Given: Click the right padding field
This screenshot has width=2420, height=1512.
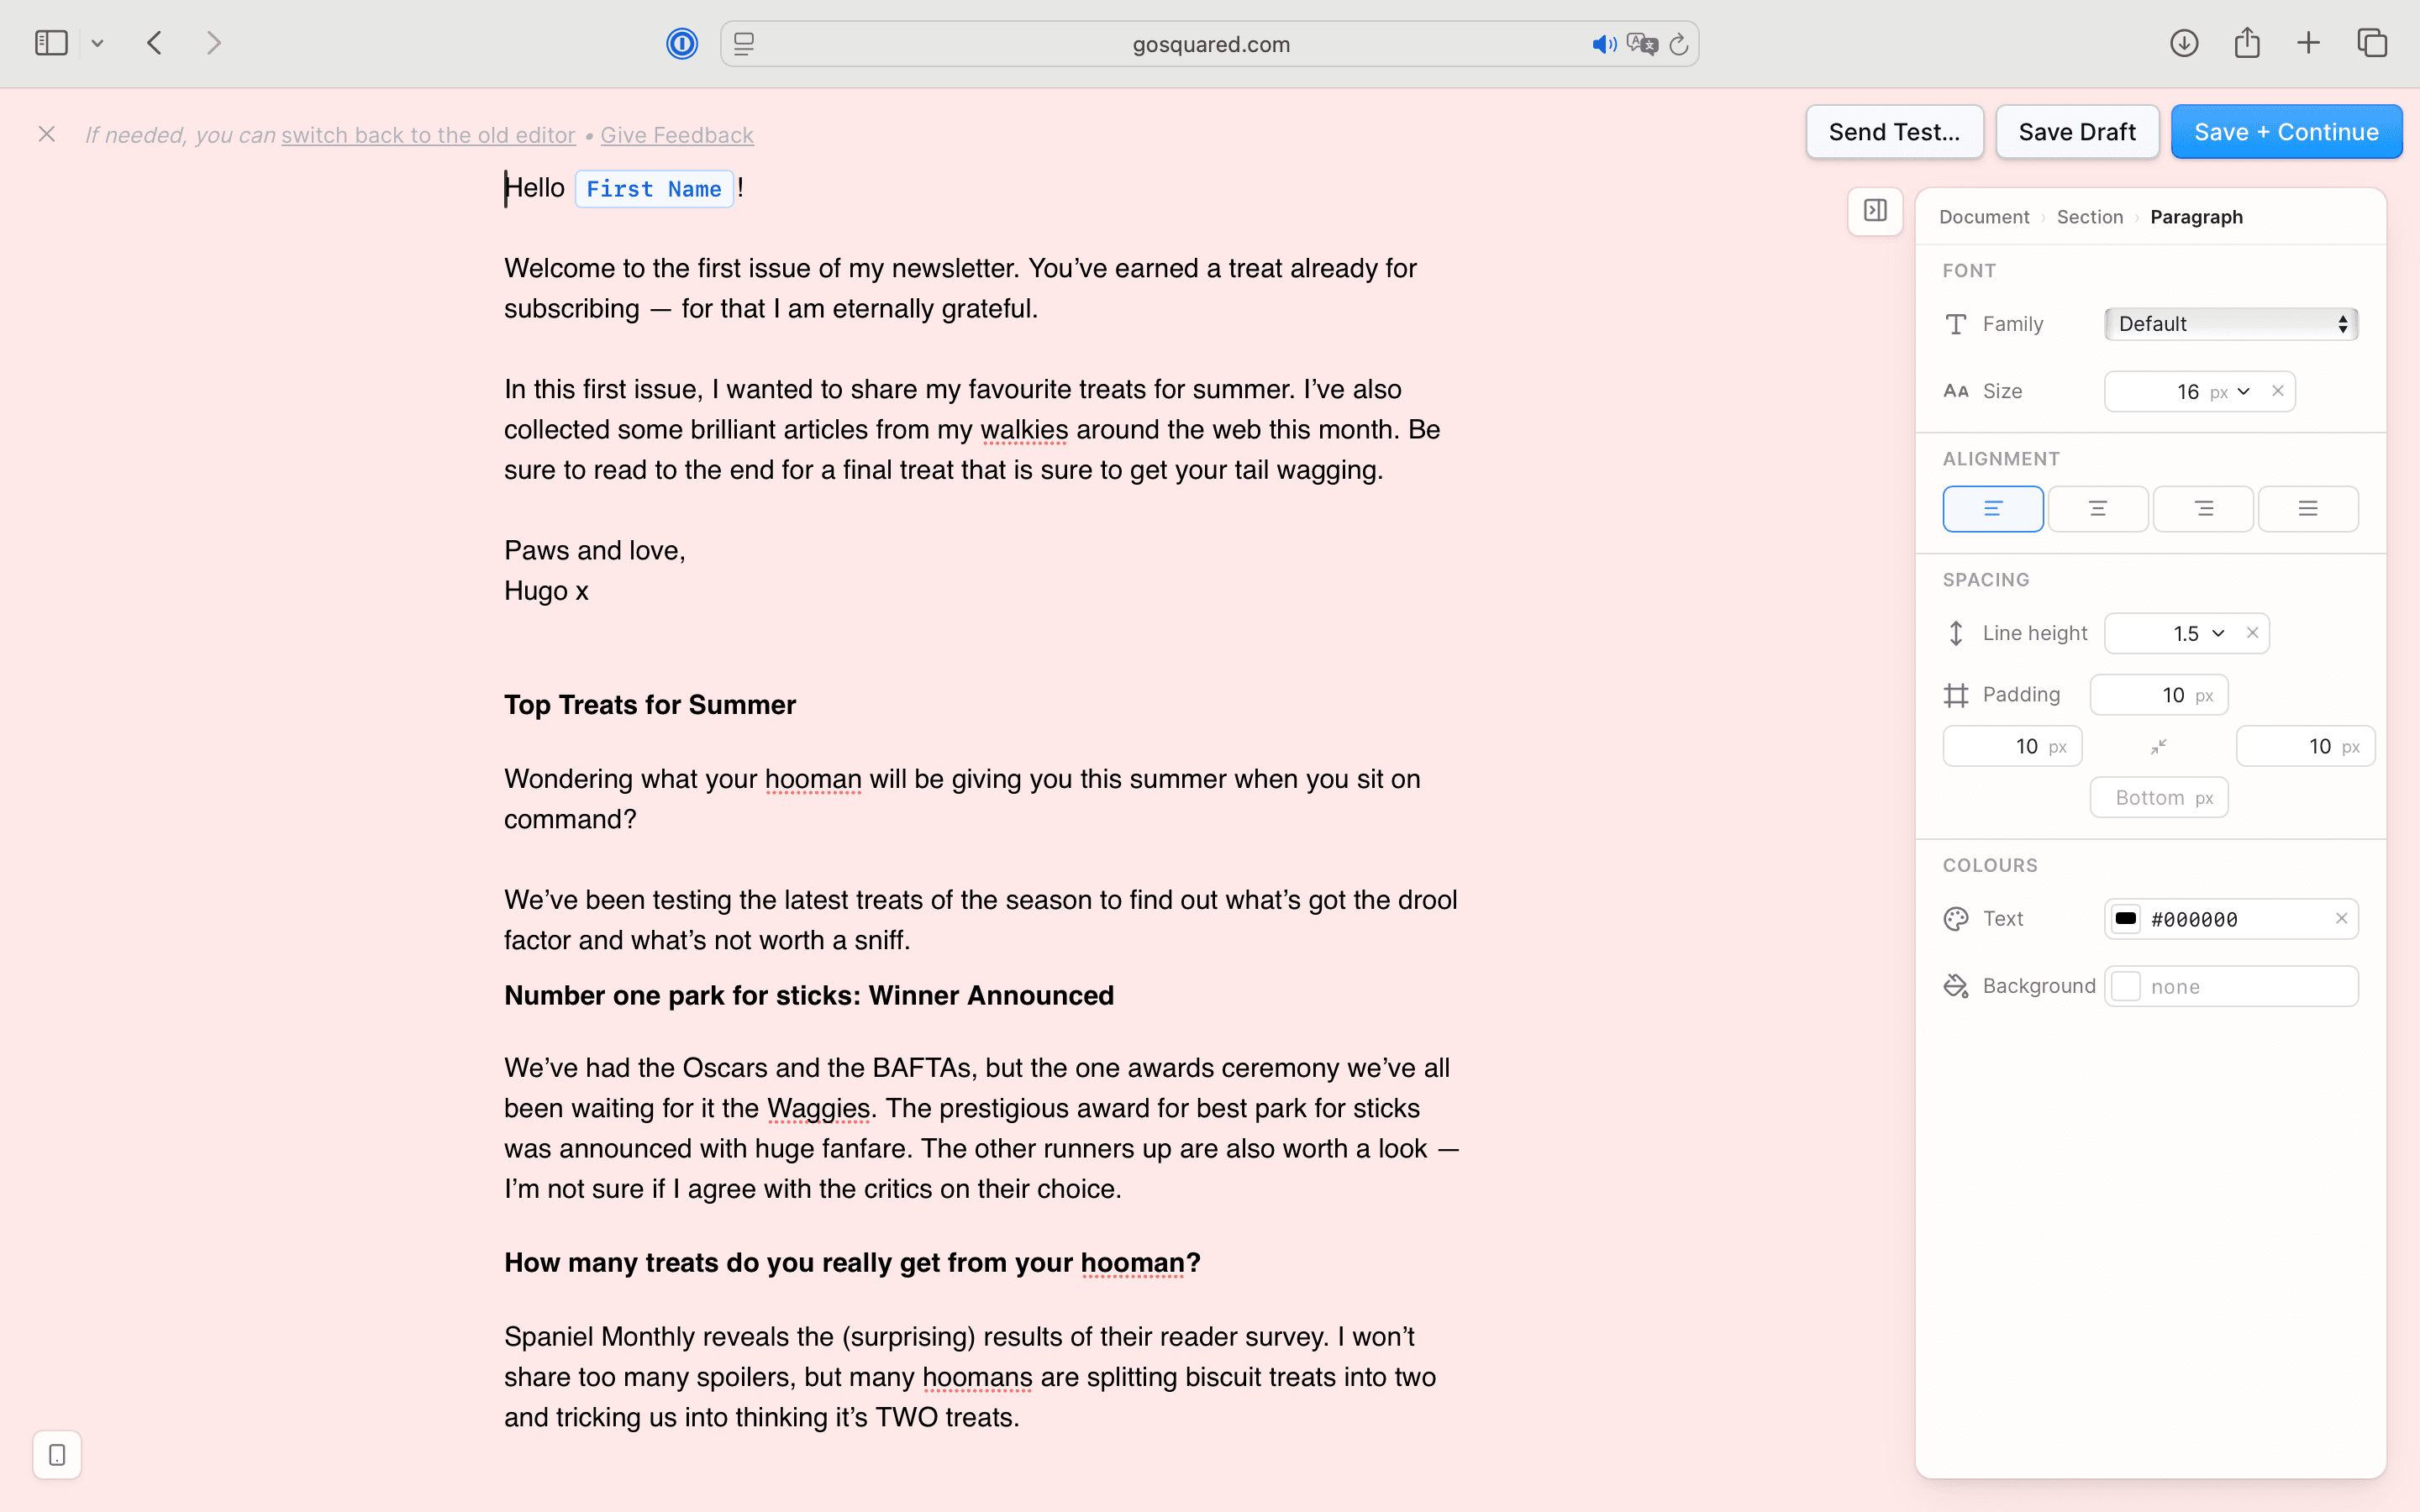Looking at the screenshot, I should [2305, 747].
